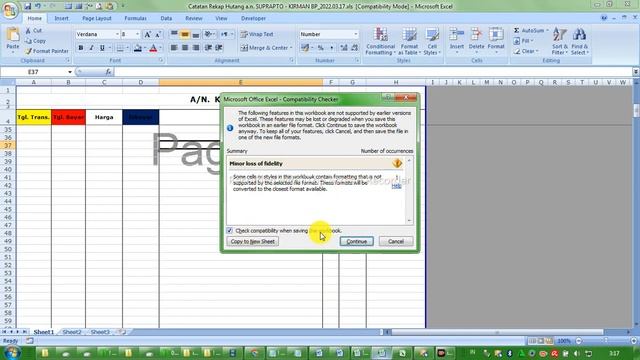Increase font size with Grow Font
The height and width of the screenshot is (360, 640).
point(147,35)
